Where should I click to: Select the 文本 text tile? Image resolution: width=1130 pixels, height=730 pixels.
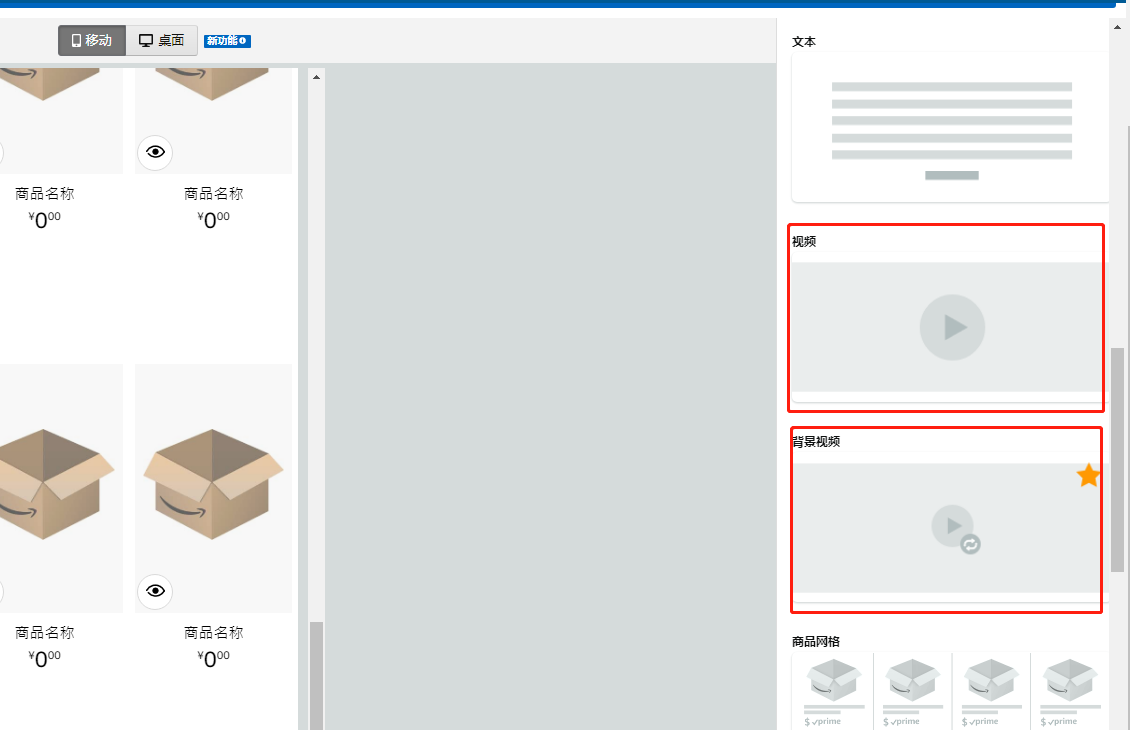pos(950,127)
